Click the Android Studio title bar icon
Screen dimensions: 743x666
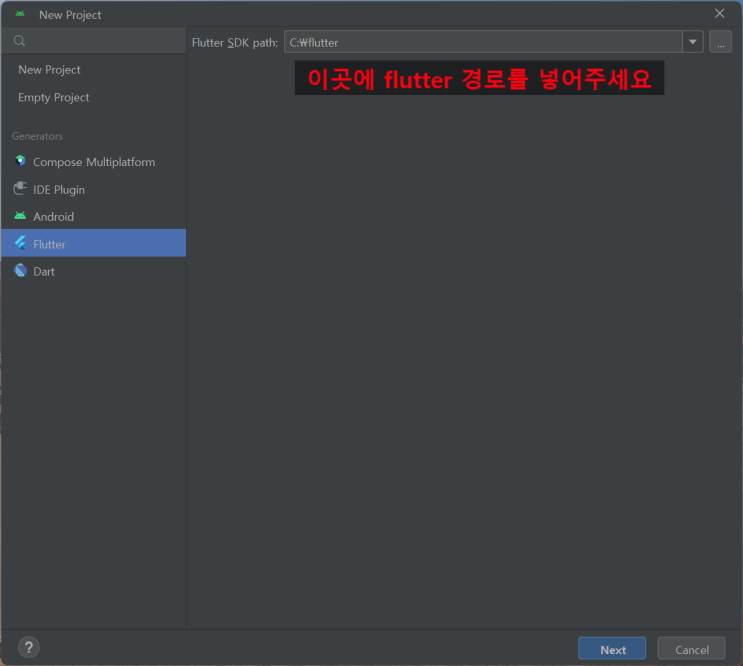[x=20, y=14]
